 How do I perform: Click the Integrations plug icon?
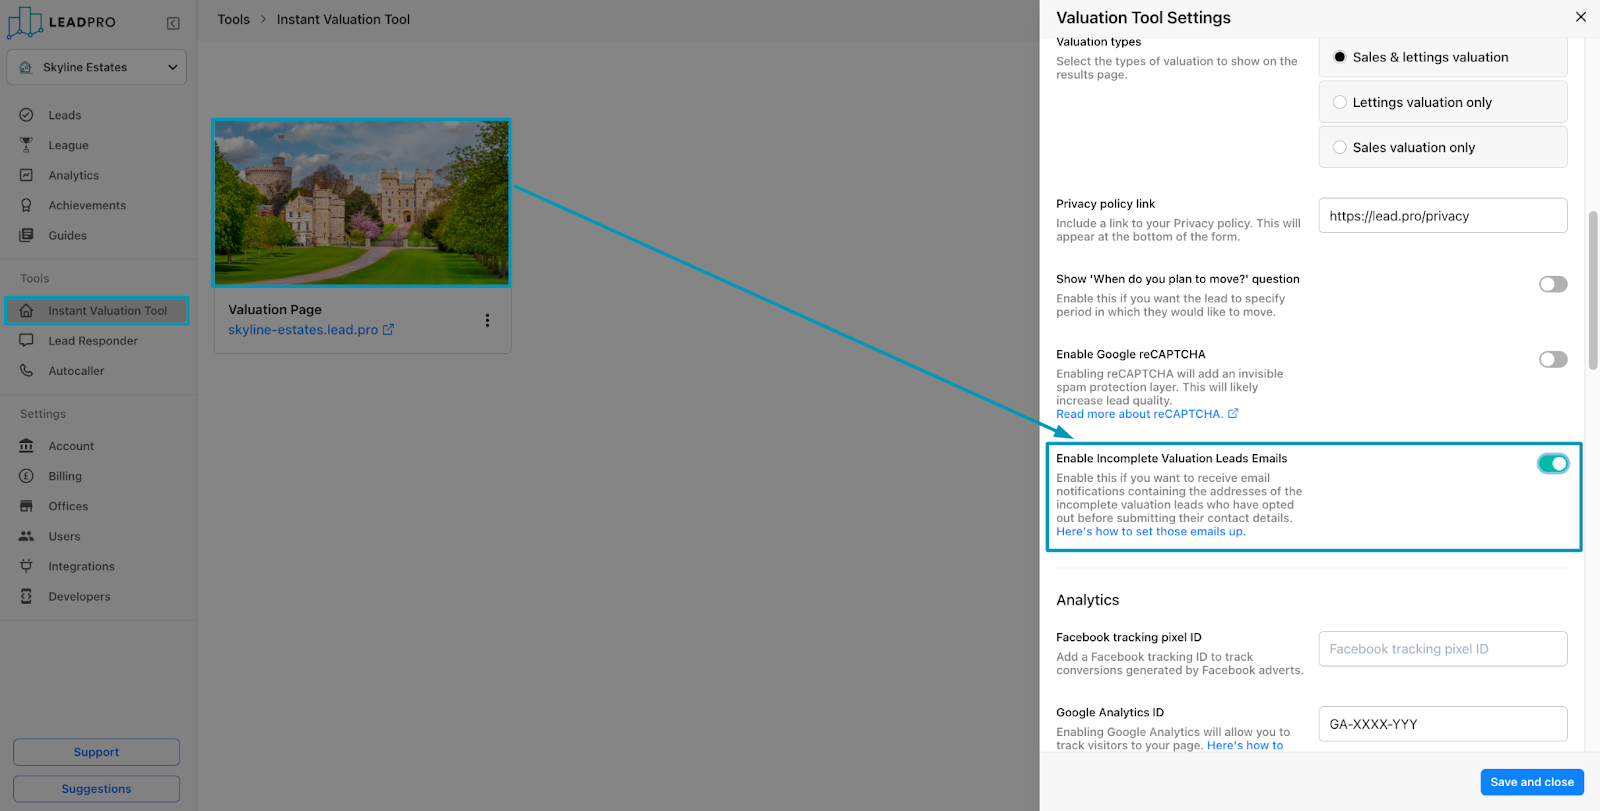point(27,566)
